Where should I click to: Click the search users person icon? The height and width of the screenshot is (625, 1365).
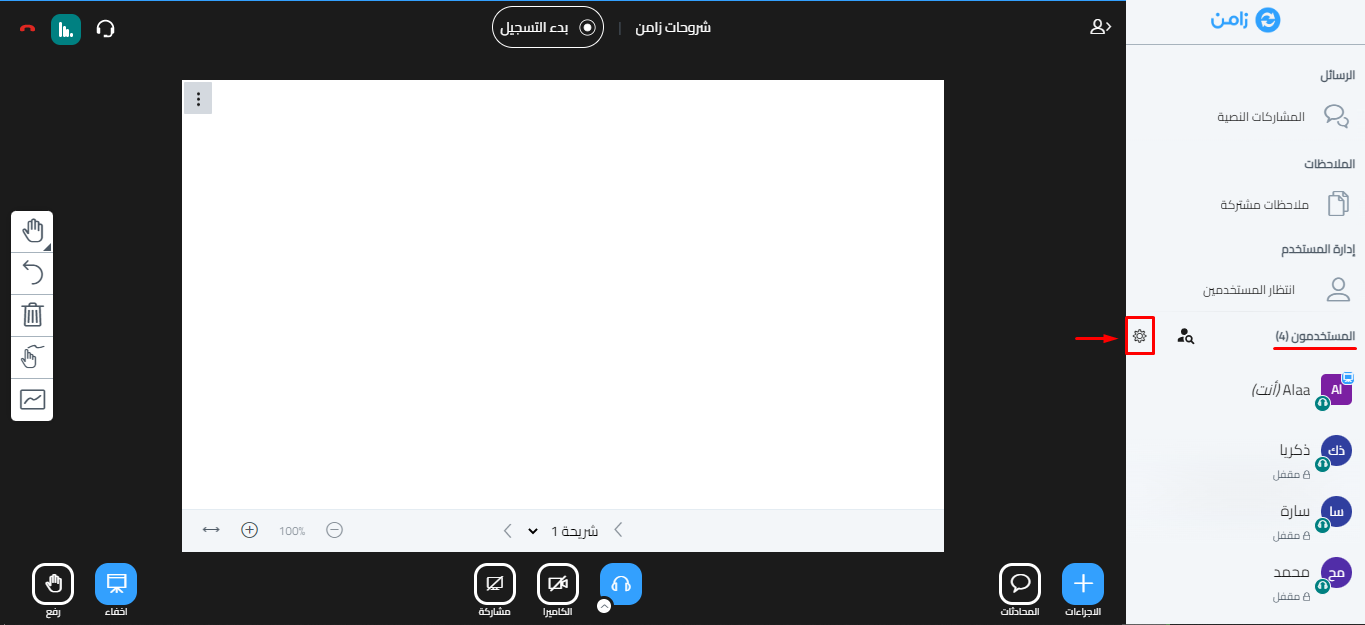point(1186,336)
